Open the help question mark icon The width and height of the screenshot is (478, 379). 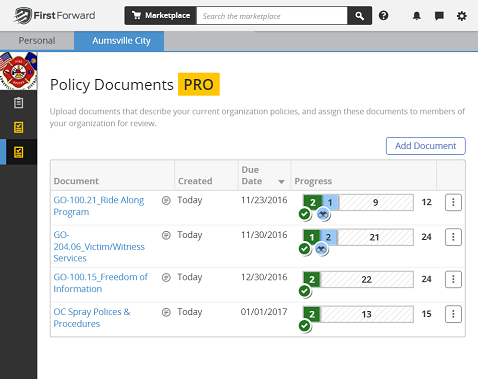point(383,15)
